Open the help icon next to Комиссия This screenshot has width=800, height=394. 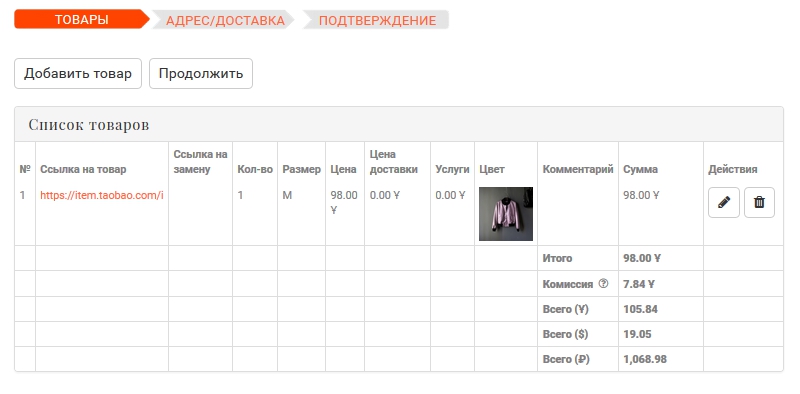pos(603,284)
